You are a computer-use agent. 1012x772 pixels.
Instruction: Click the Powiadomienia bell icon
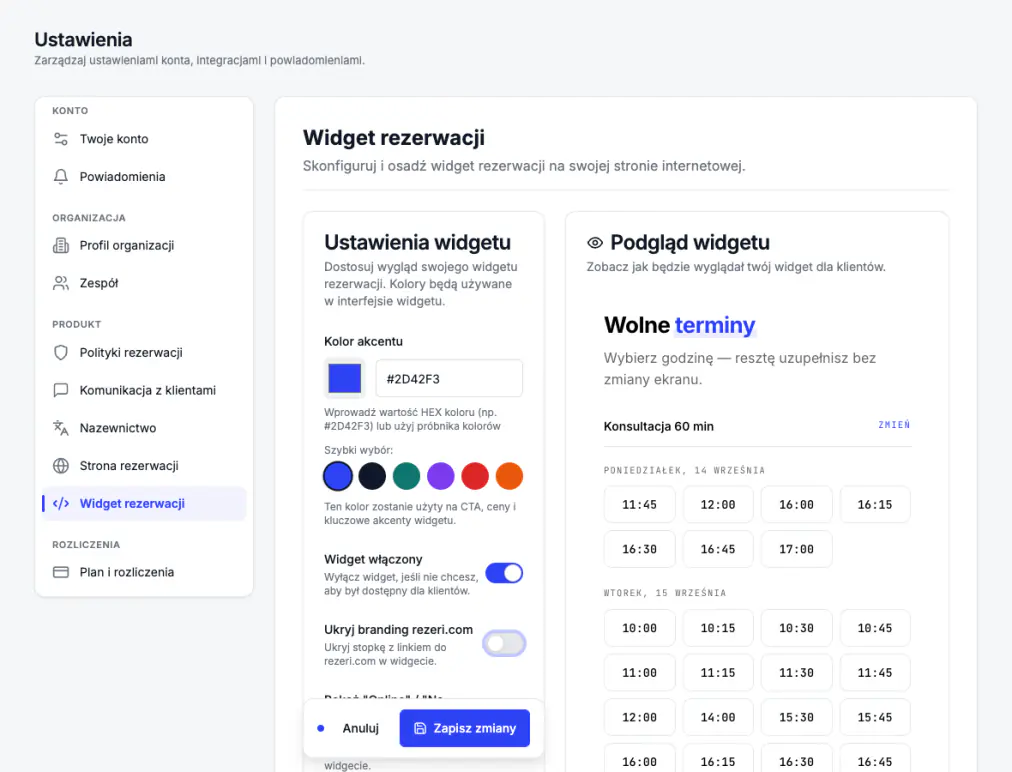[x=61, y=176]
